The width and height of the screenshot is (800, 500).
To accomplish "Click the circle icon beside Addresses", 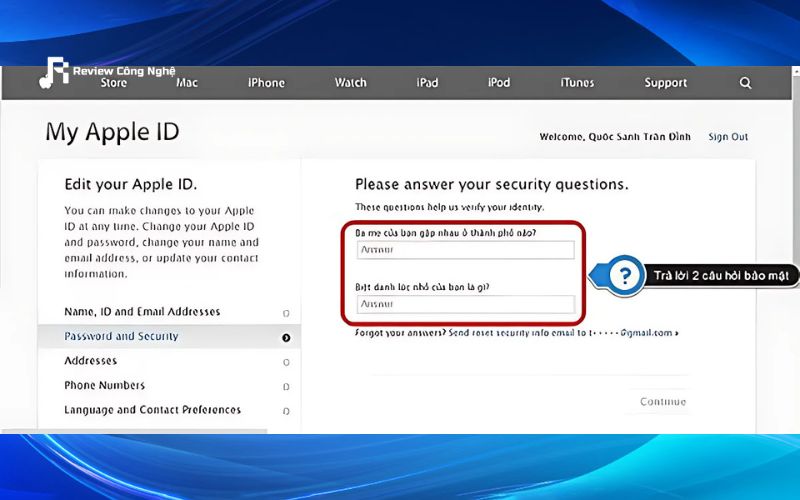I will (x=286, y=362).
